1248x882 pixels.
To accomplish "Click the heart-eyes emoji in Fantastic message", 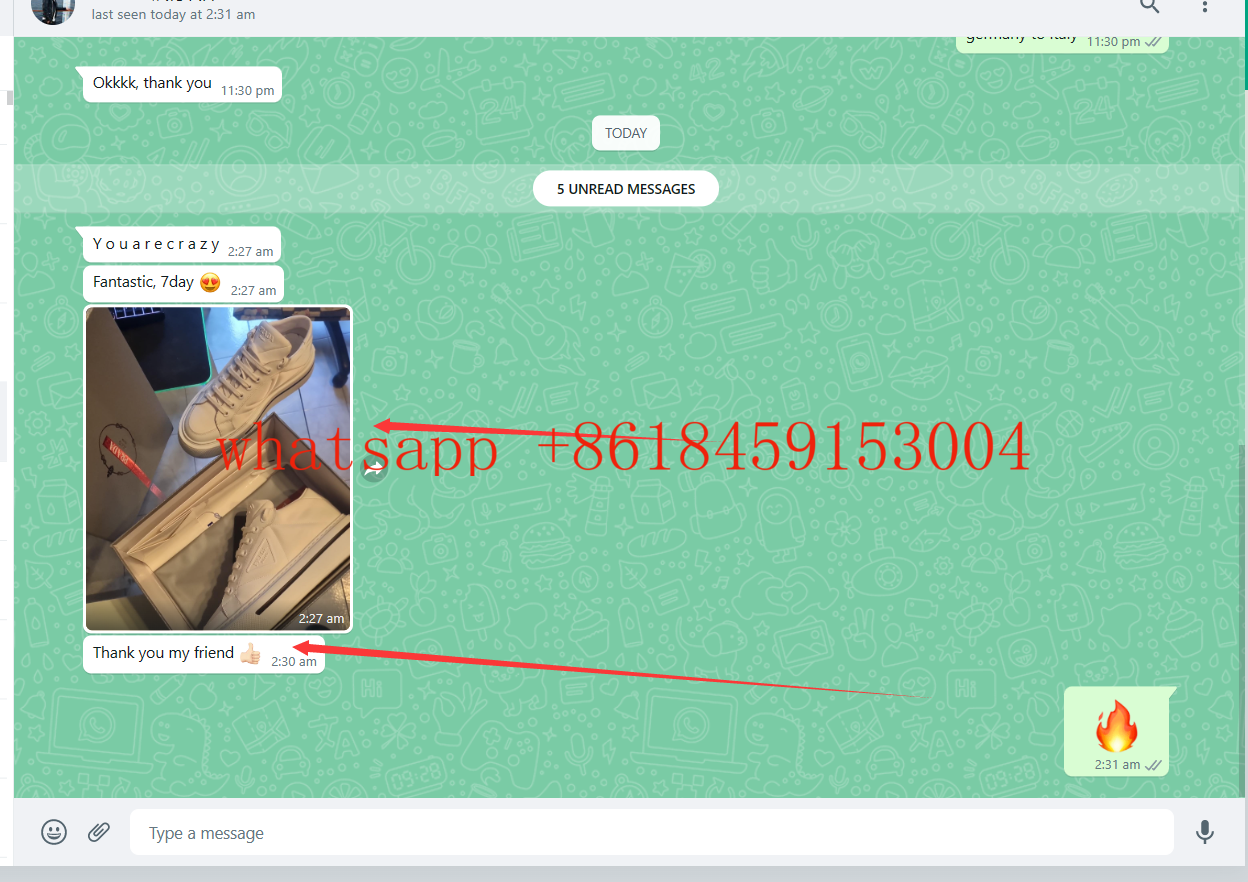I will click(210, 283).
